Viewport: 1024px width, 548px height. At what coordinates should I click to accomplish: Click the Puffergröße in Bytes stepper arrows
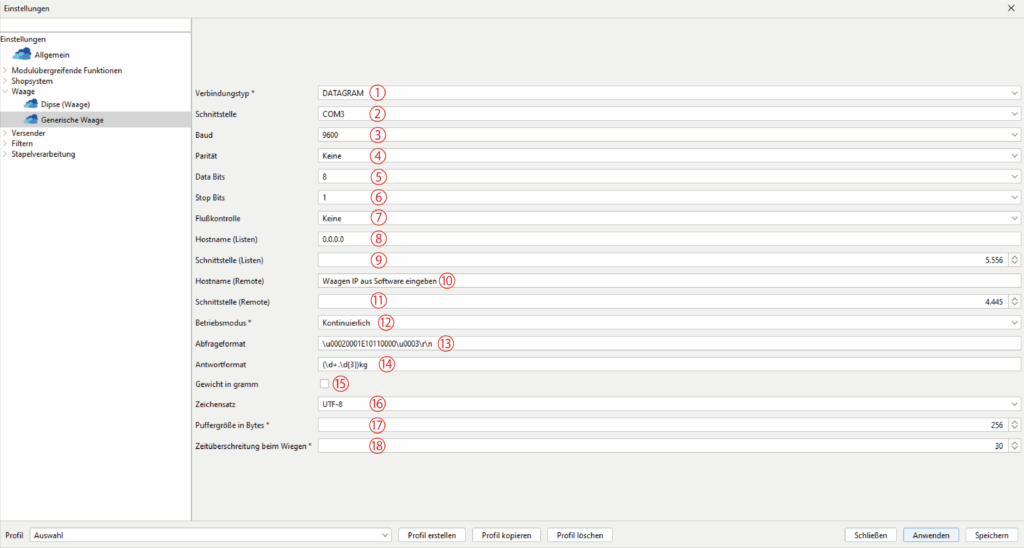click(1014, 425)
